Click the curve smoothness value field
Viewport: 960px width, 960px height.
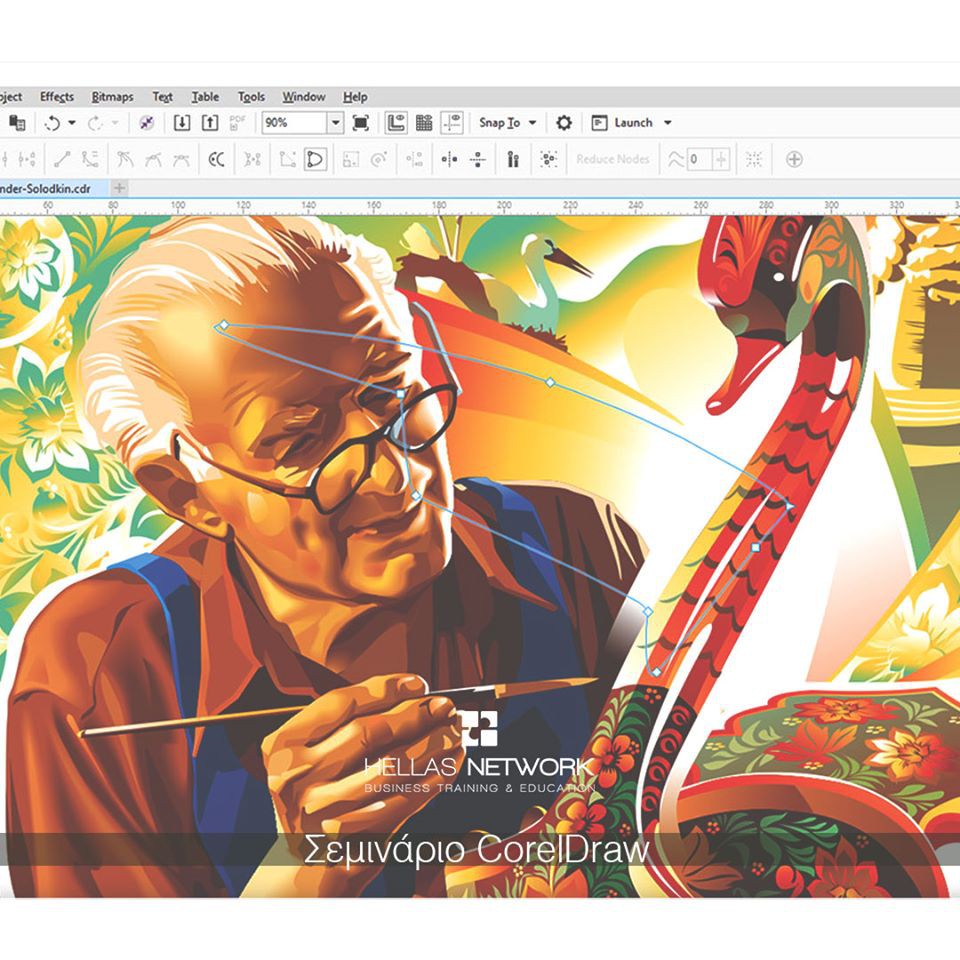pos(699,160)
